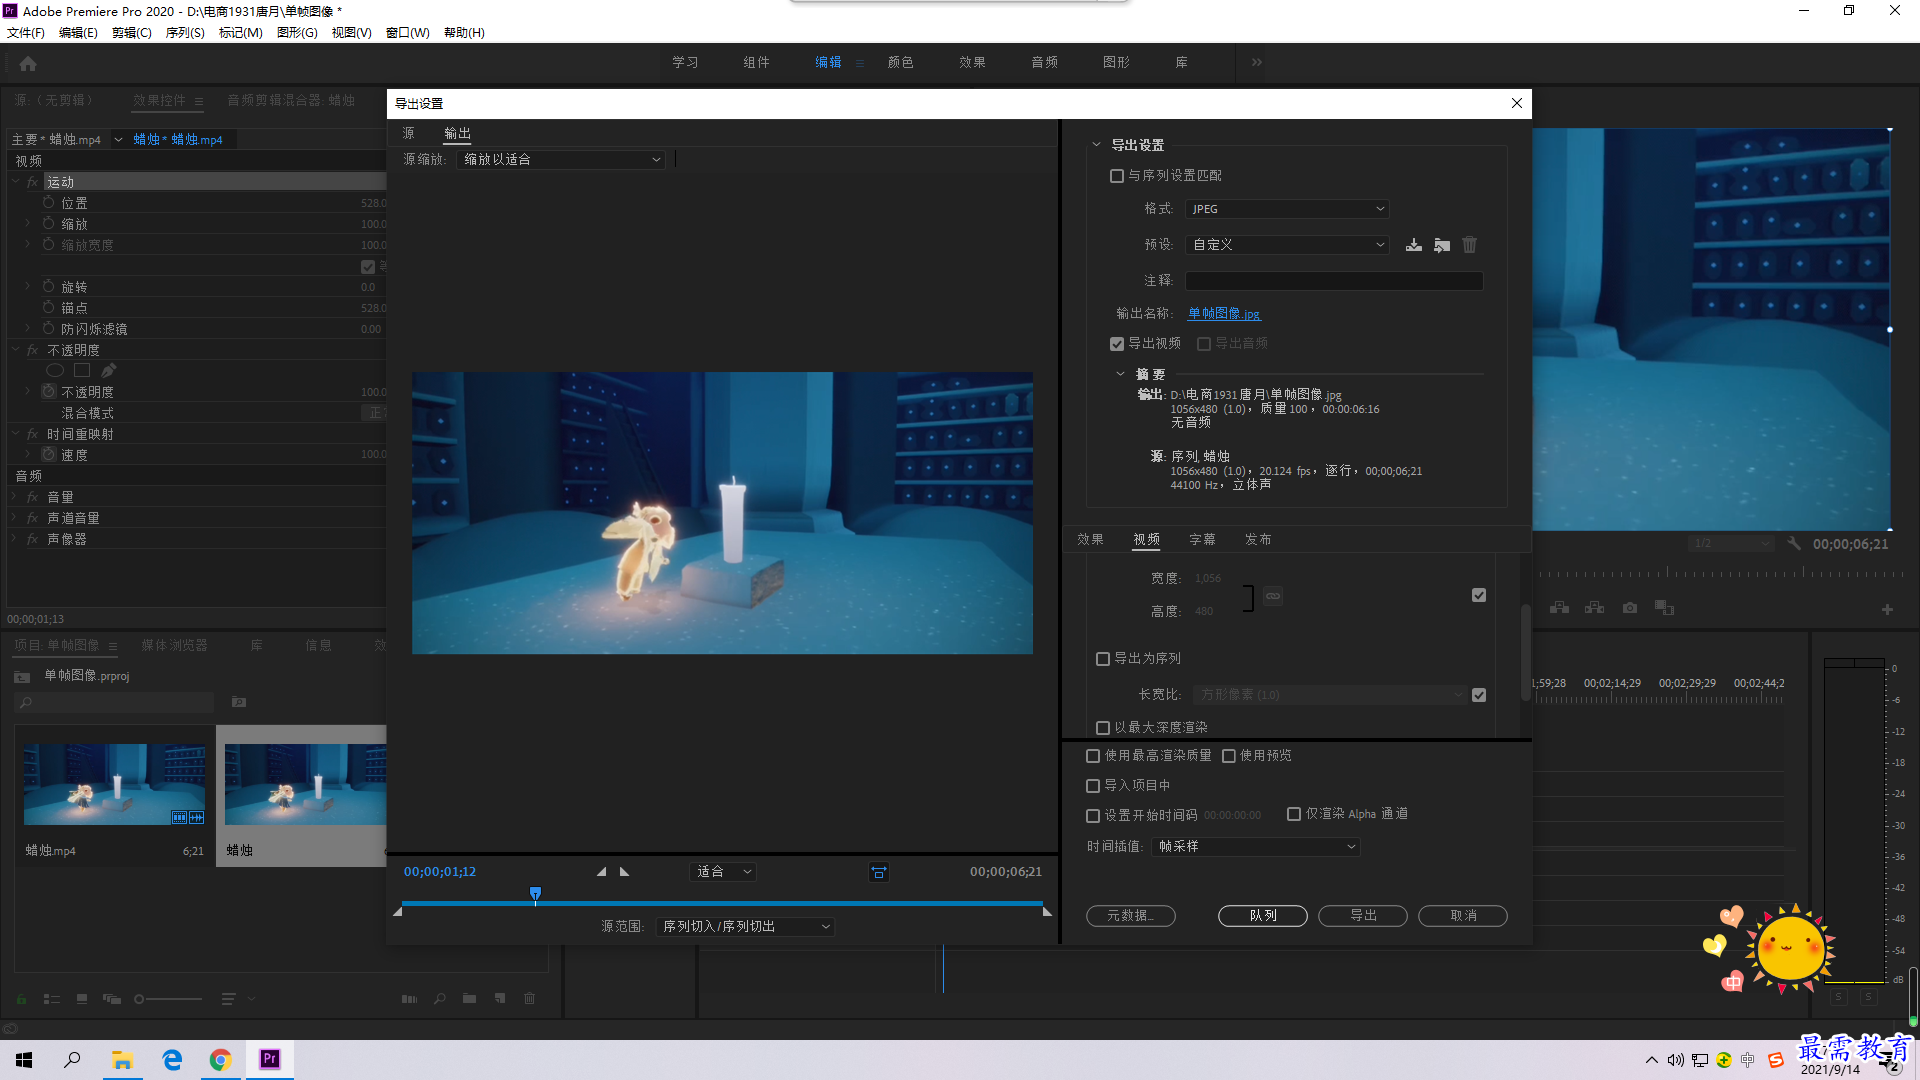Viewport: 1920px width, 1080px height.
Task: Click output name link 单帧图像.jpg
Action: point(1224,314)
